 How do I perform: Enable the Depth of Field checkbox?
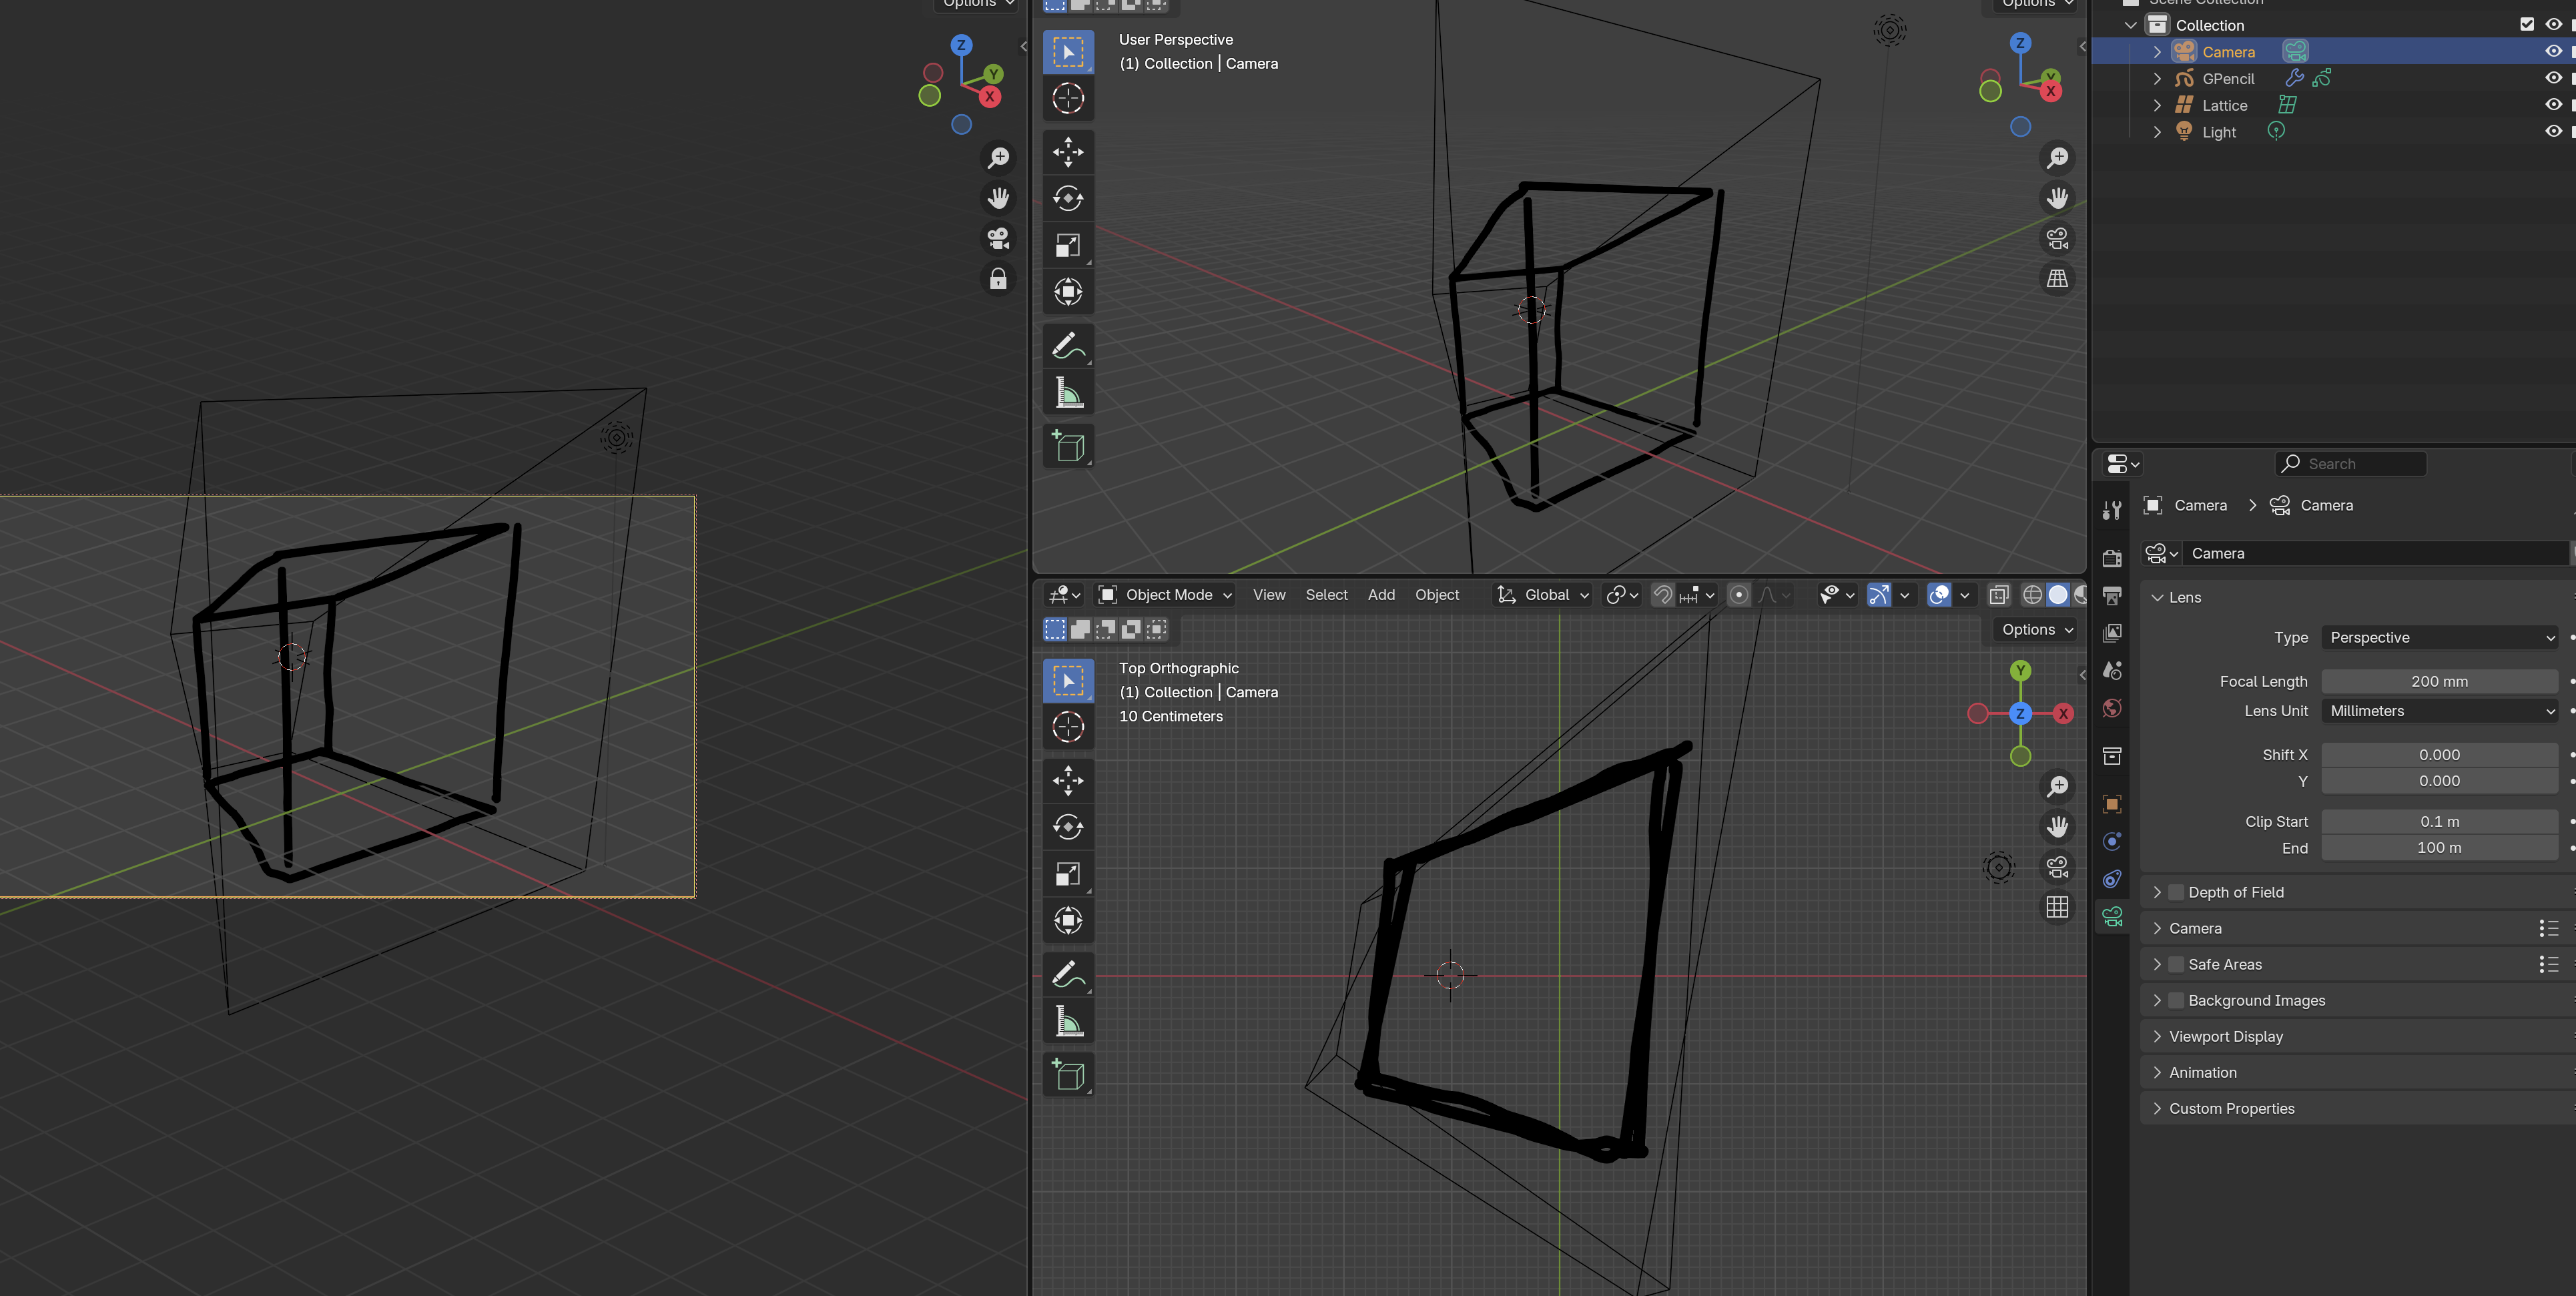(x=2176, y=892)
